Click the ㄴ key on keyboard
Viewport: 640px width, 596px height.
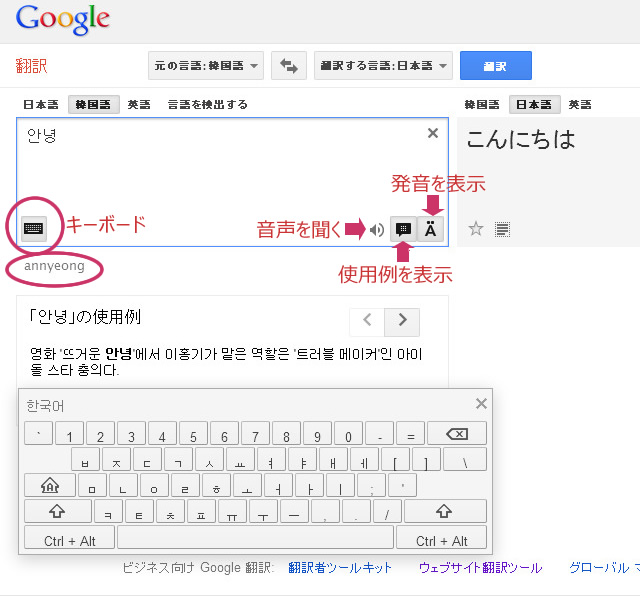123,485
